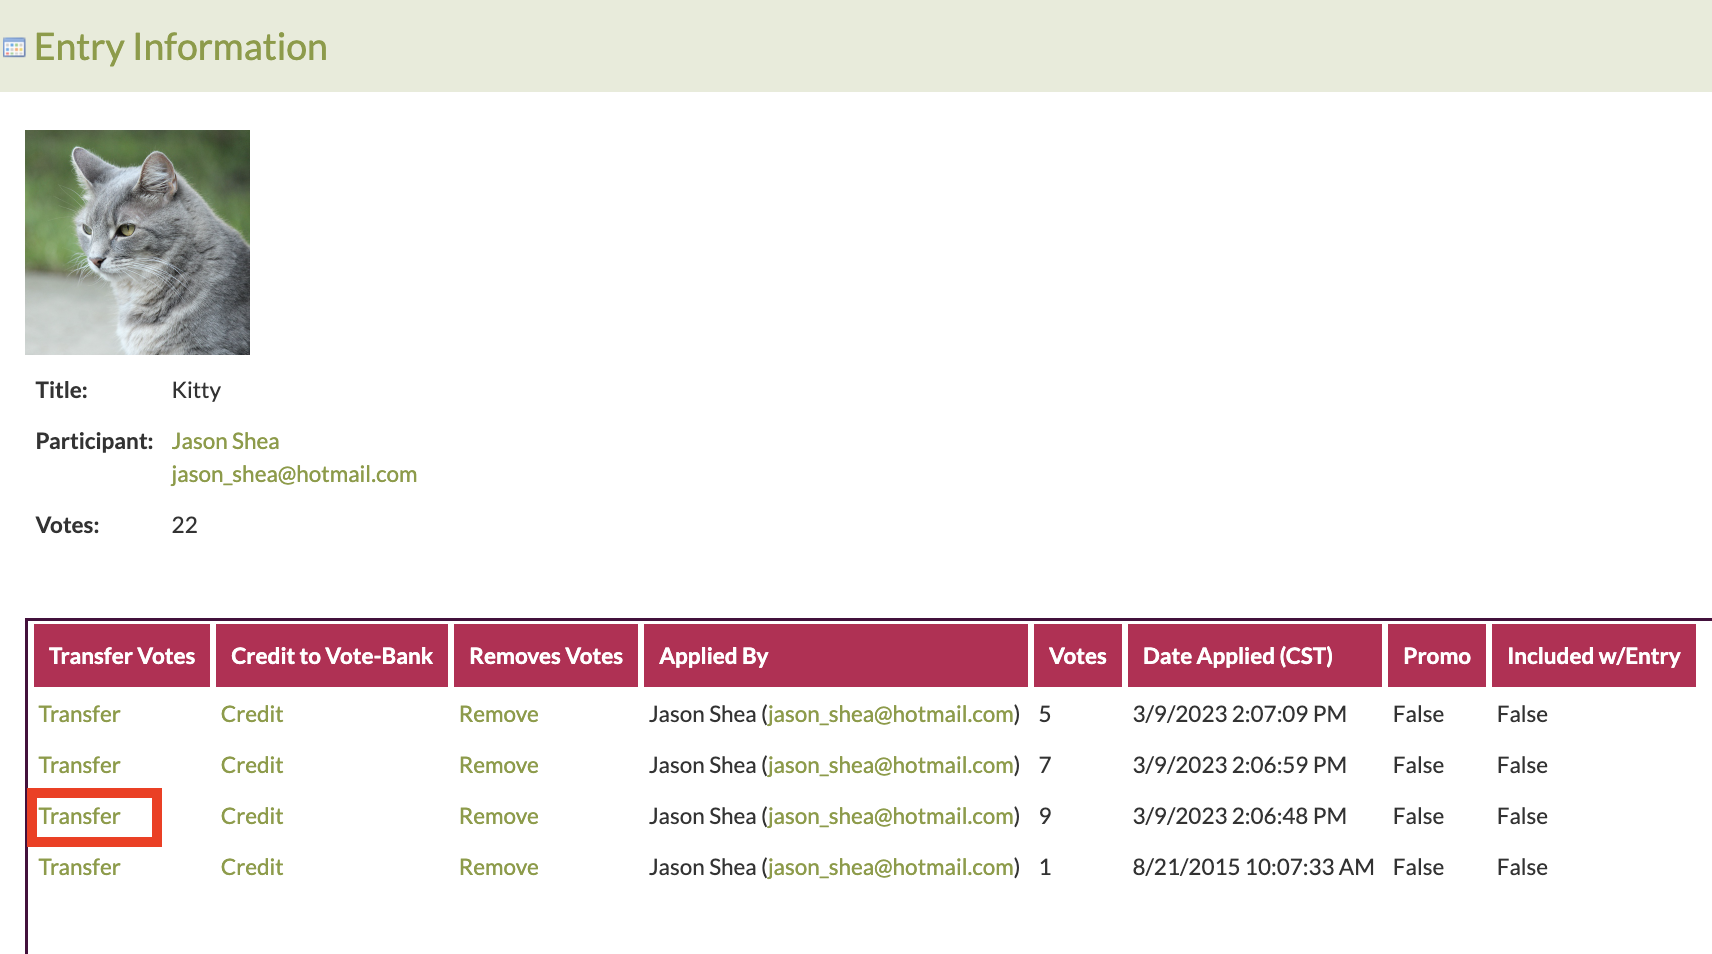Click the Removes Votes column header
The width and height of the screenshot is (1712, 954).
pyautogui.click(x=546, y=656)
